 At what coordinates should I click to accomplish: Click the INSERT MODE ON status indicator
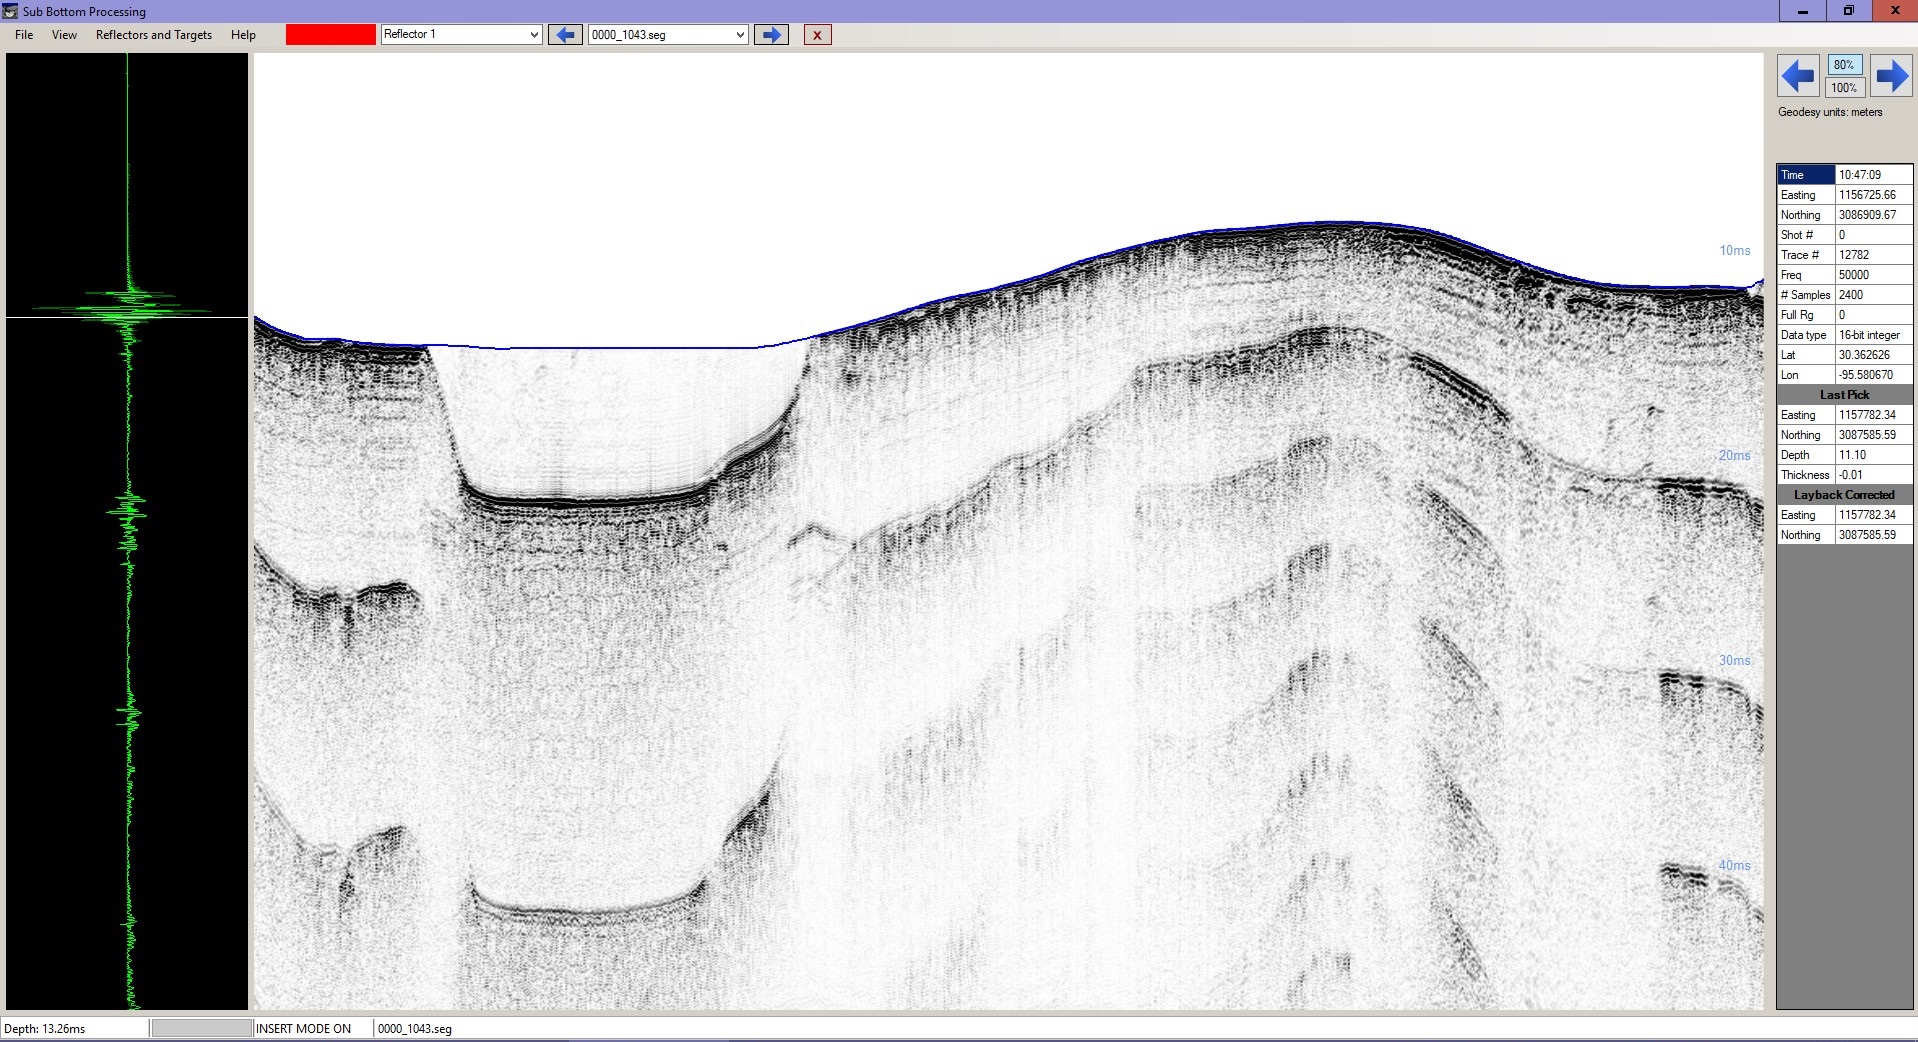[304, 1028]
